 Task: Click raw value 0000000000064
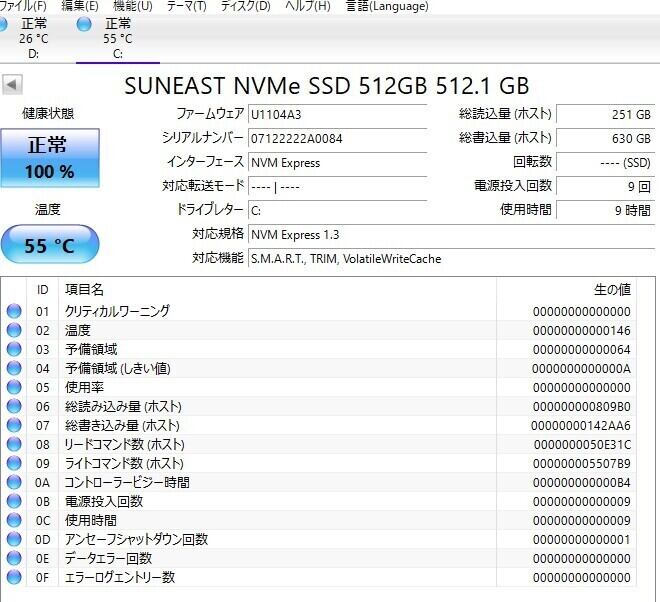pos(582,349)
